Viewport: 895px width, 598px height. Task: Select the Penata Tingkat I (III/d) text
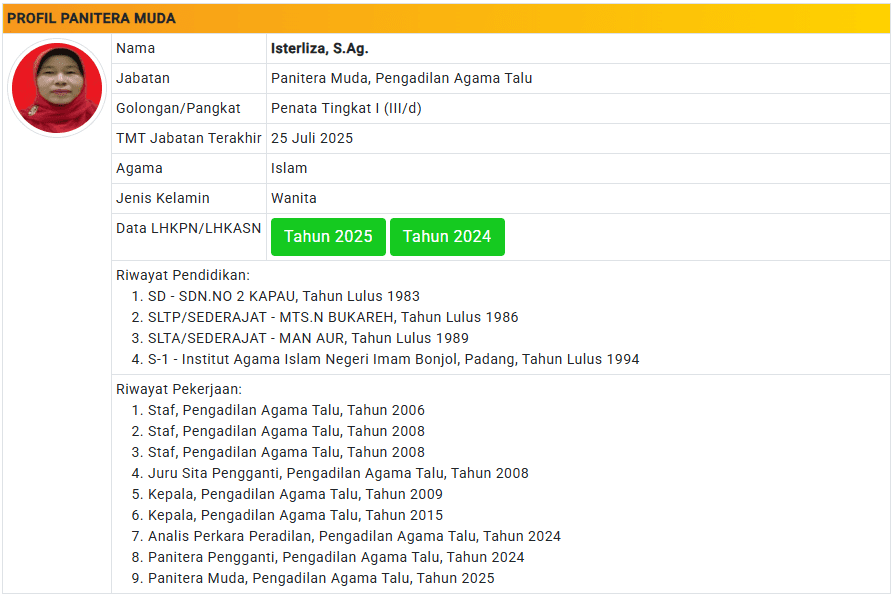346,108
